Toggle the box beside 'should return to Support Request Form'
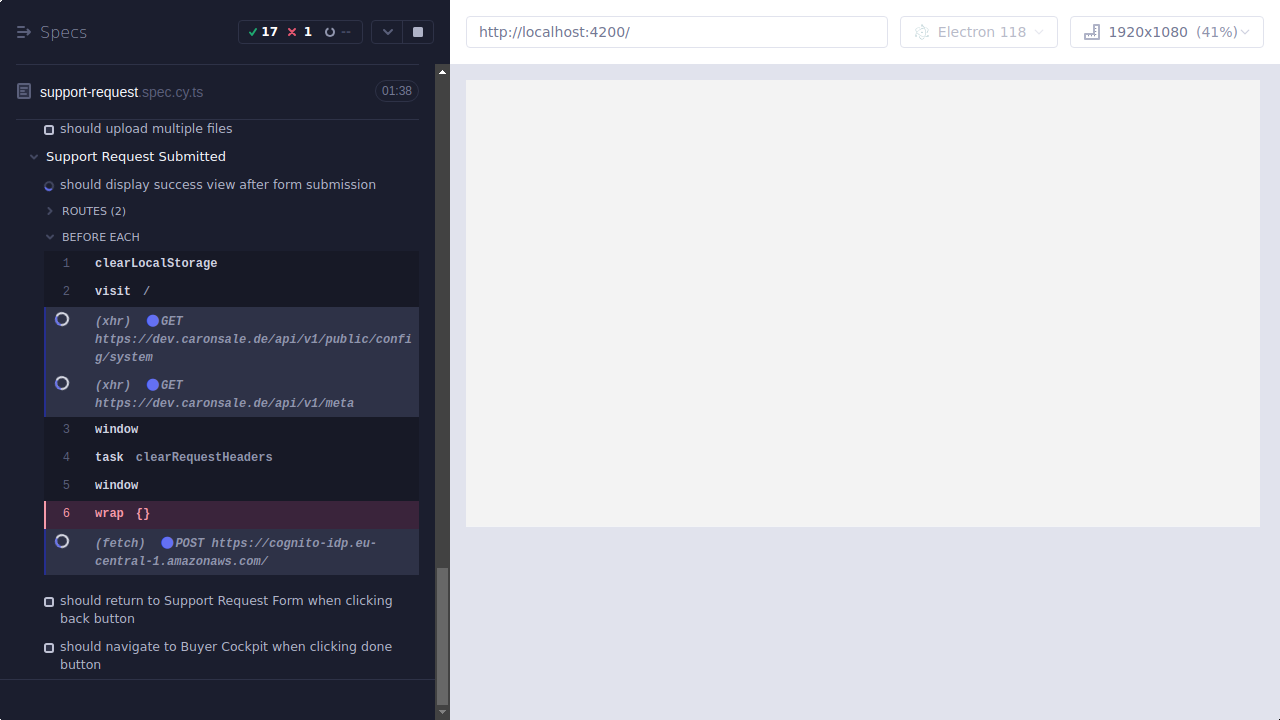The width and height of the screenshot is (1280, 720). [x=48, y=601]
